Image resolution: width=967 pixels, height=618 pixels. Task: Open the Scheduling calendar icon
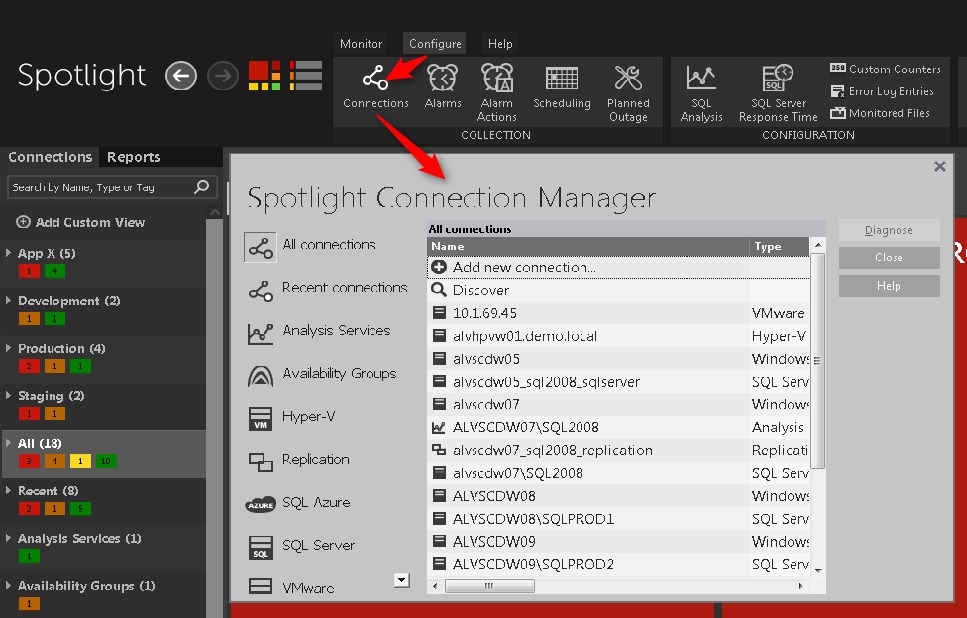[x=561, y=79]
